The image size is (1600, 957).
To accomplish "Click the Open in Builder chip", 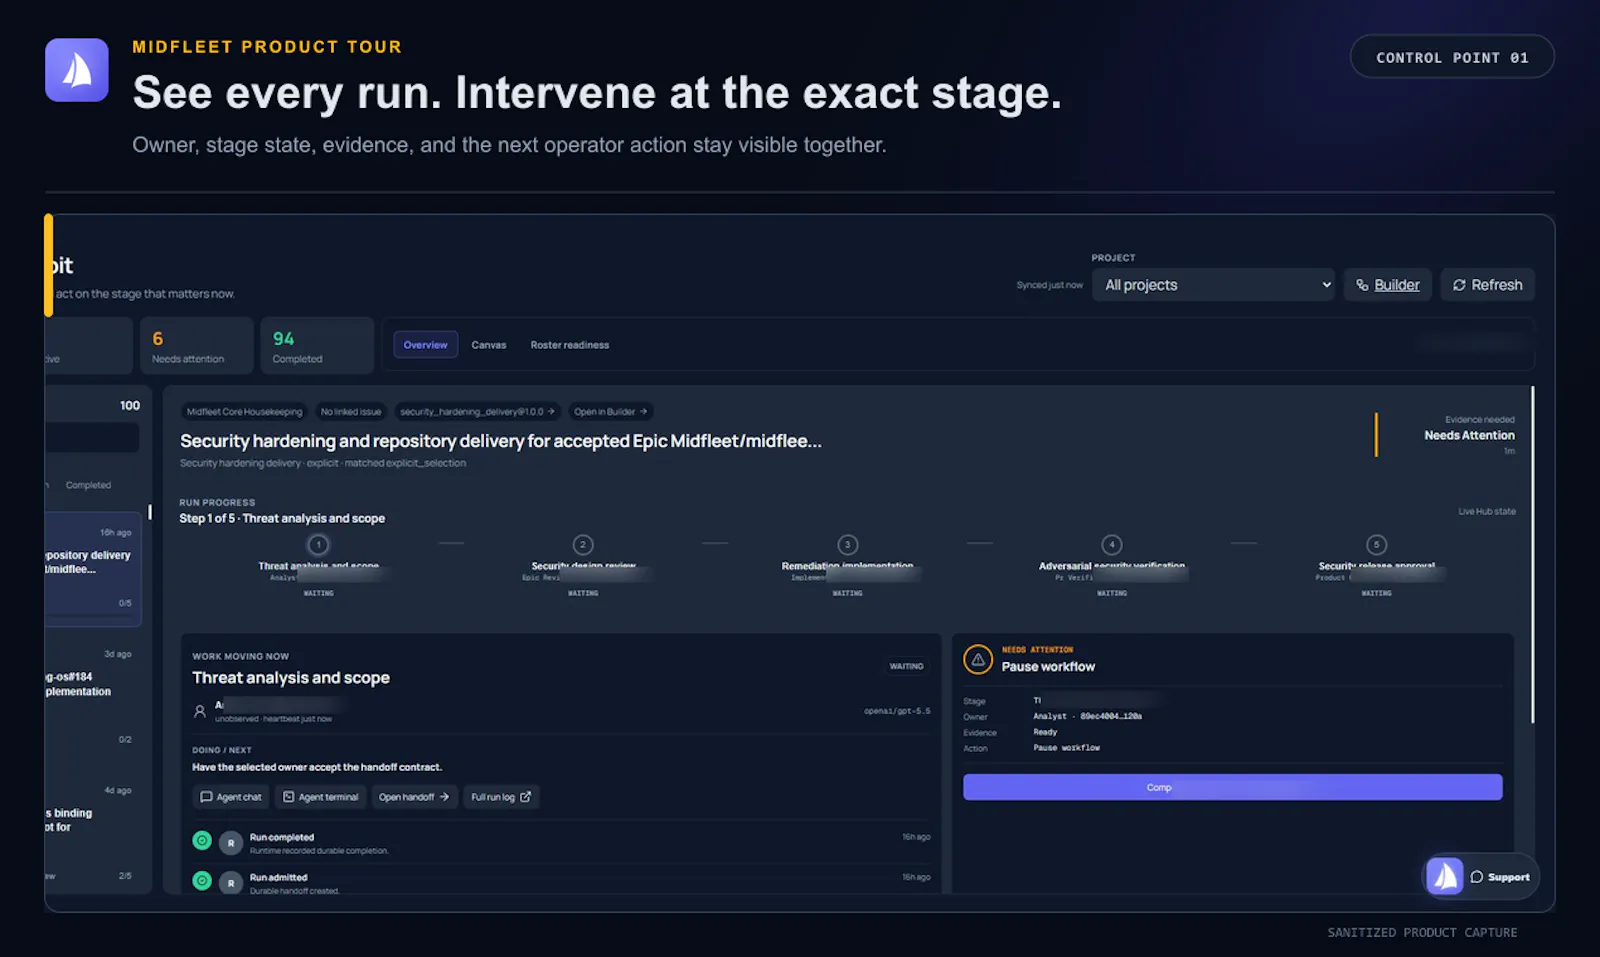I will pyautogui.click(x=611, y=411).
